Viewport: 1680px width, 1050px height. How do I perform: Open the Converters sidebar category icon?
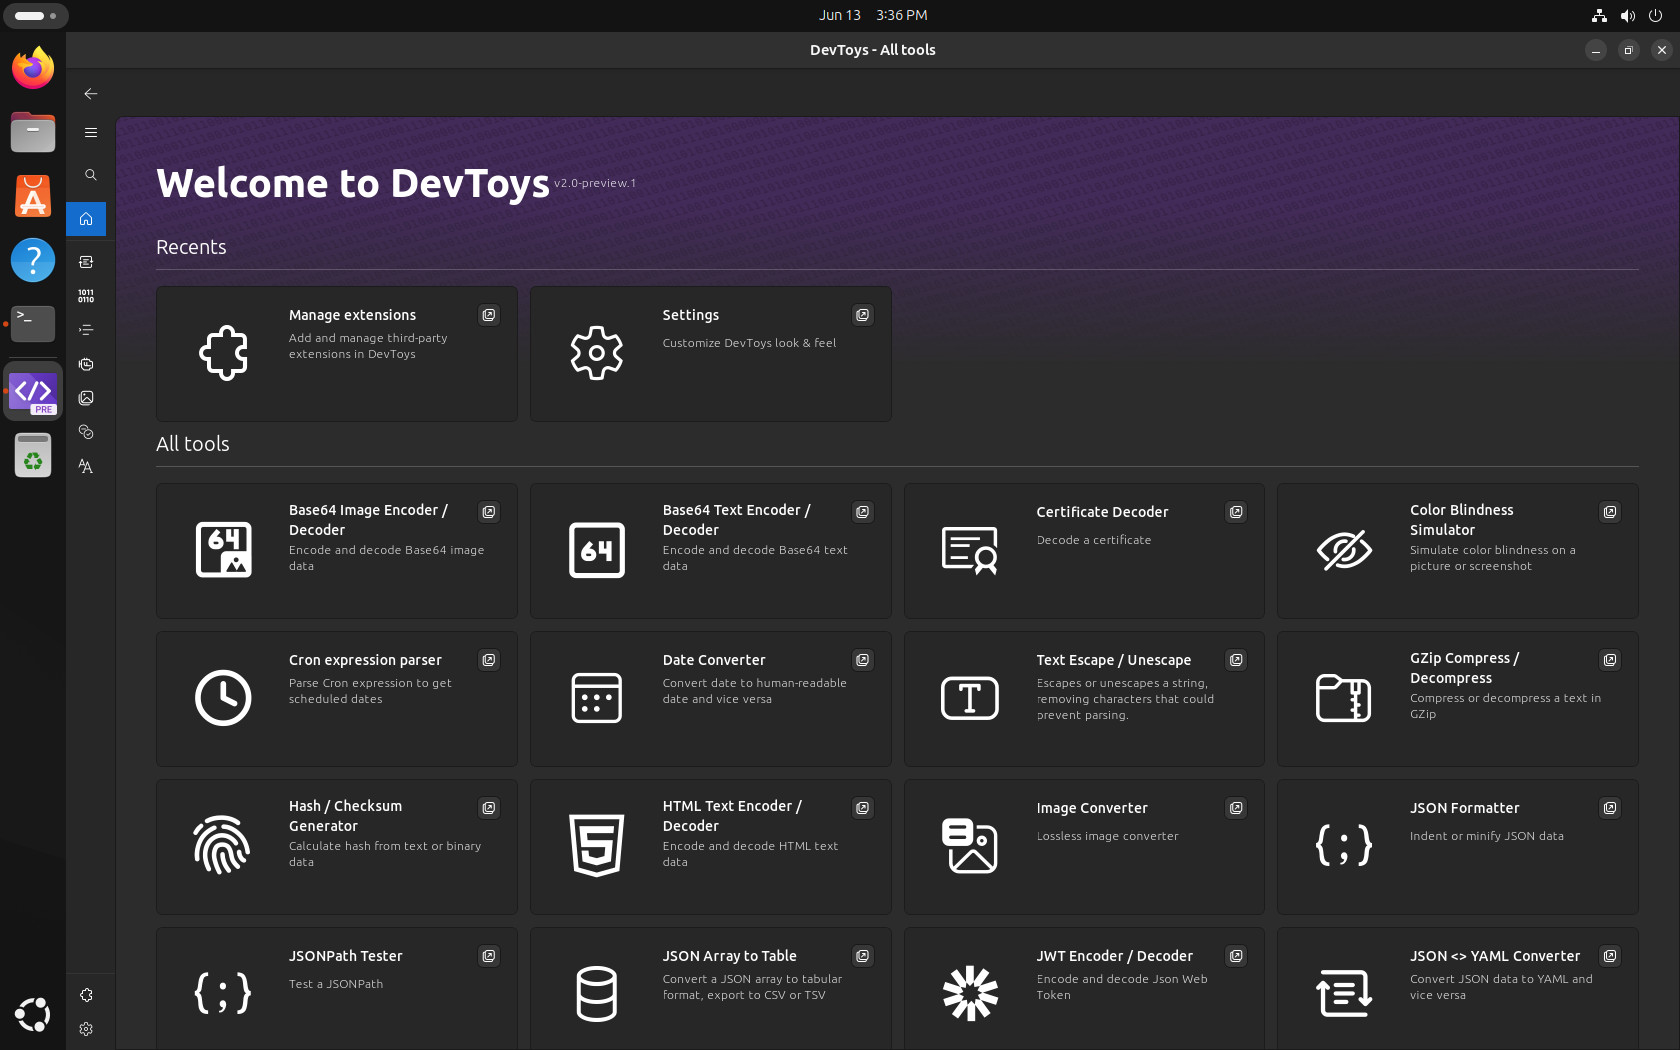(86, 262)
